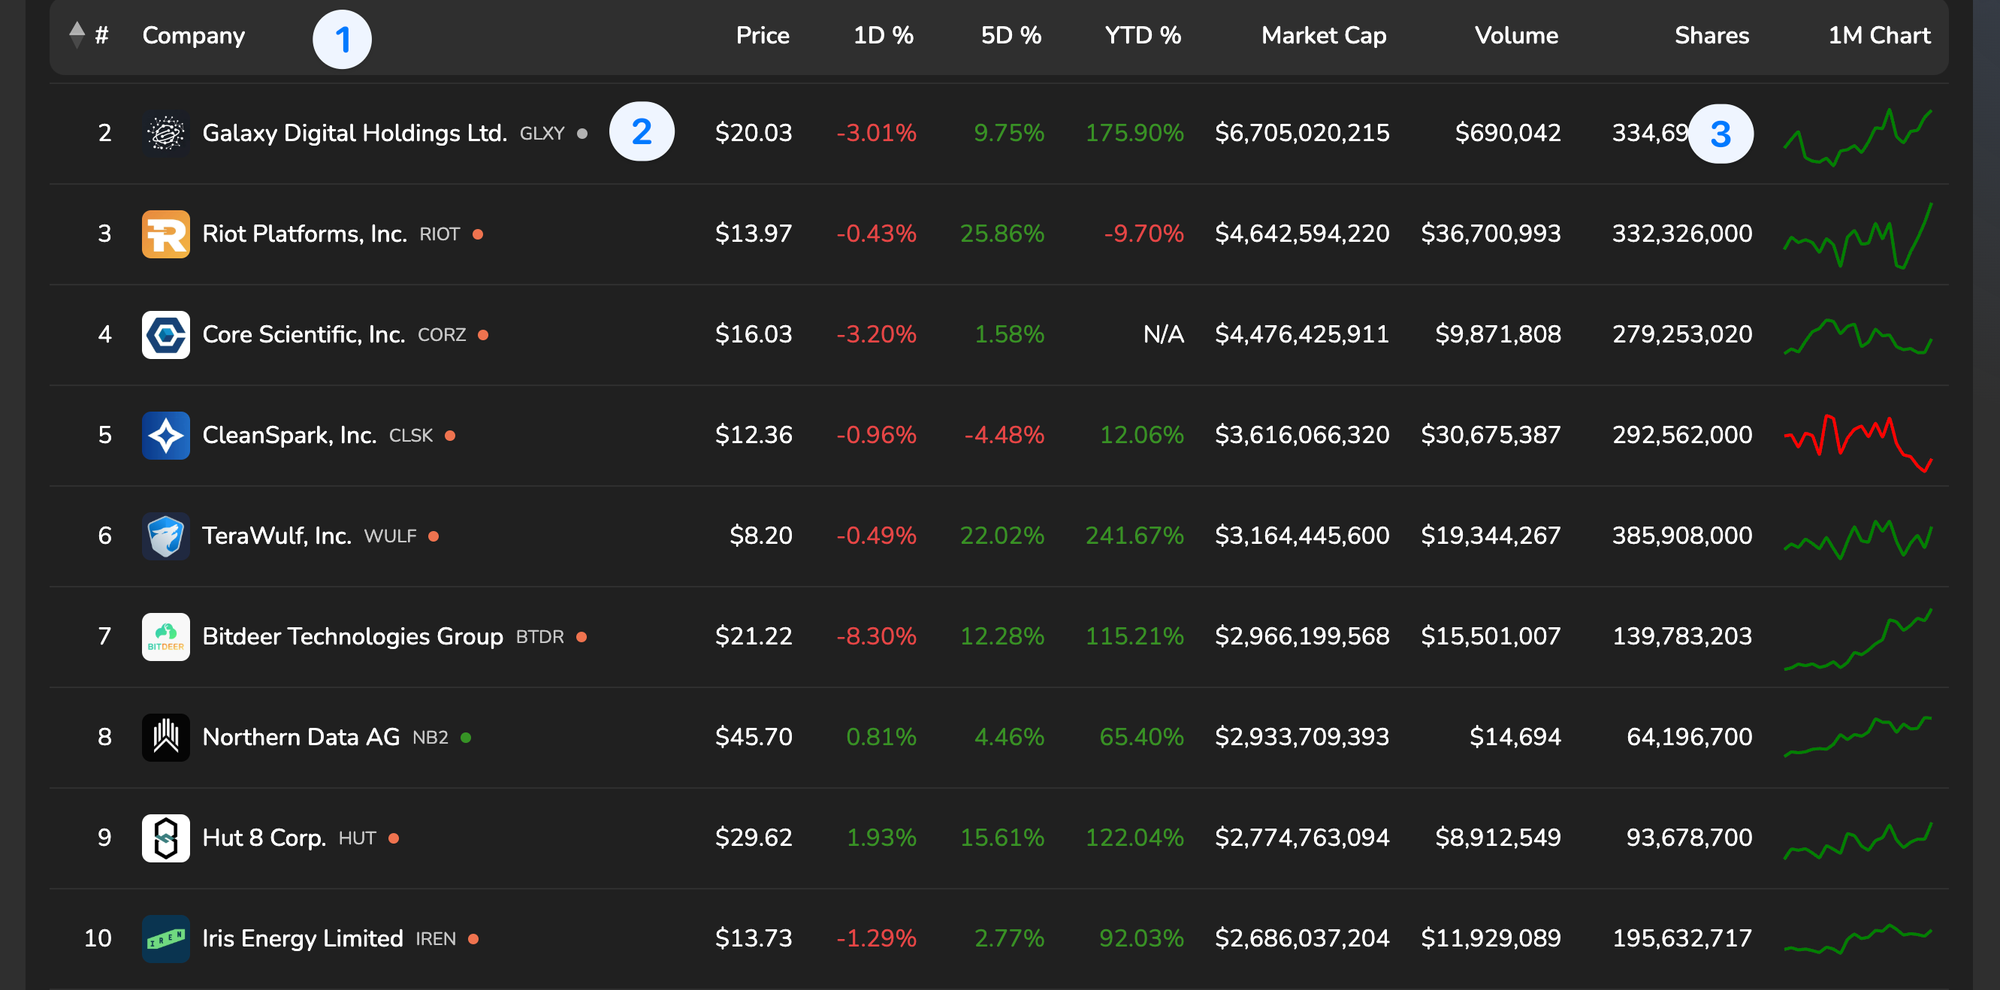Click the blue annotation marker 2
The width and height of the screenshot is (2000, 990).
pyautogui.click(x=642, y=132)
